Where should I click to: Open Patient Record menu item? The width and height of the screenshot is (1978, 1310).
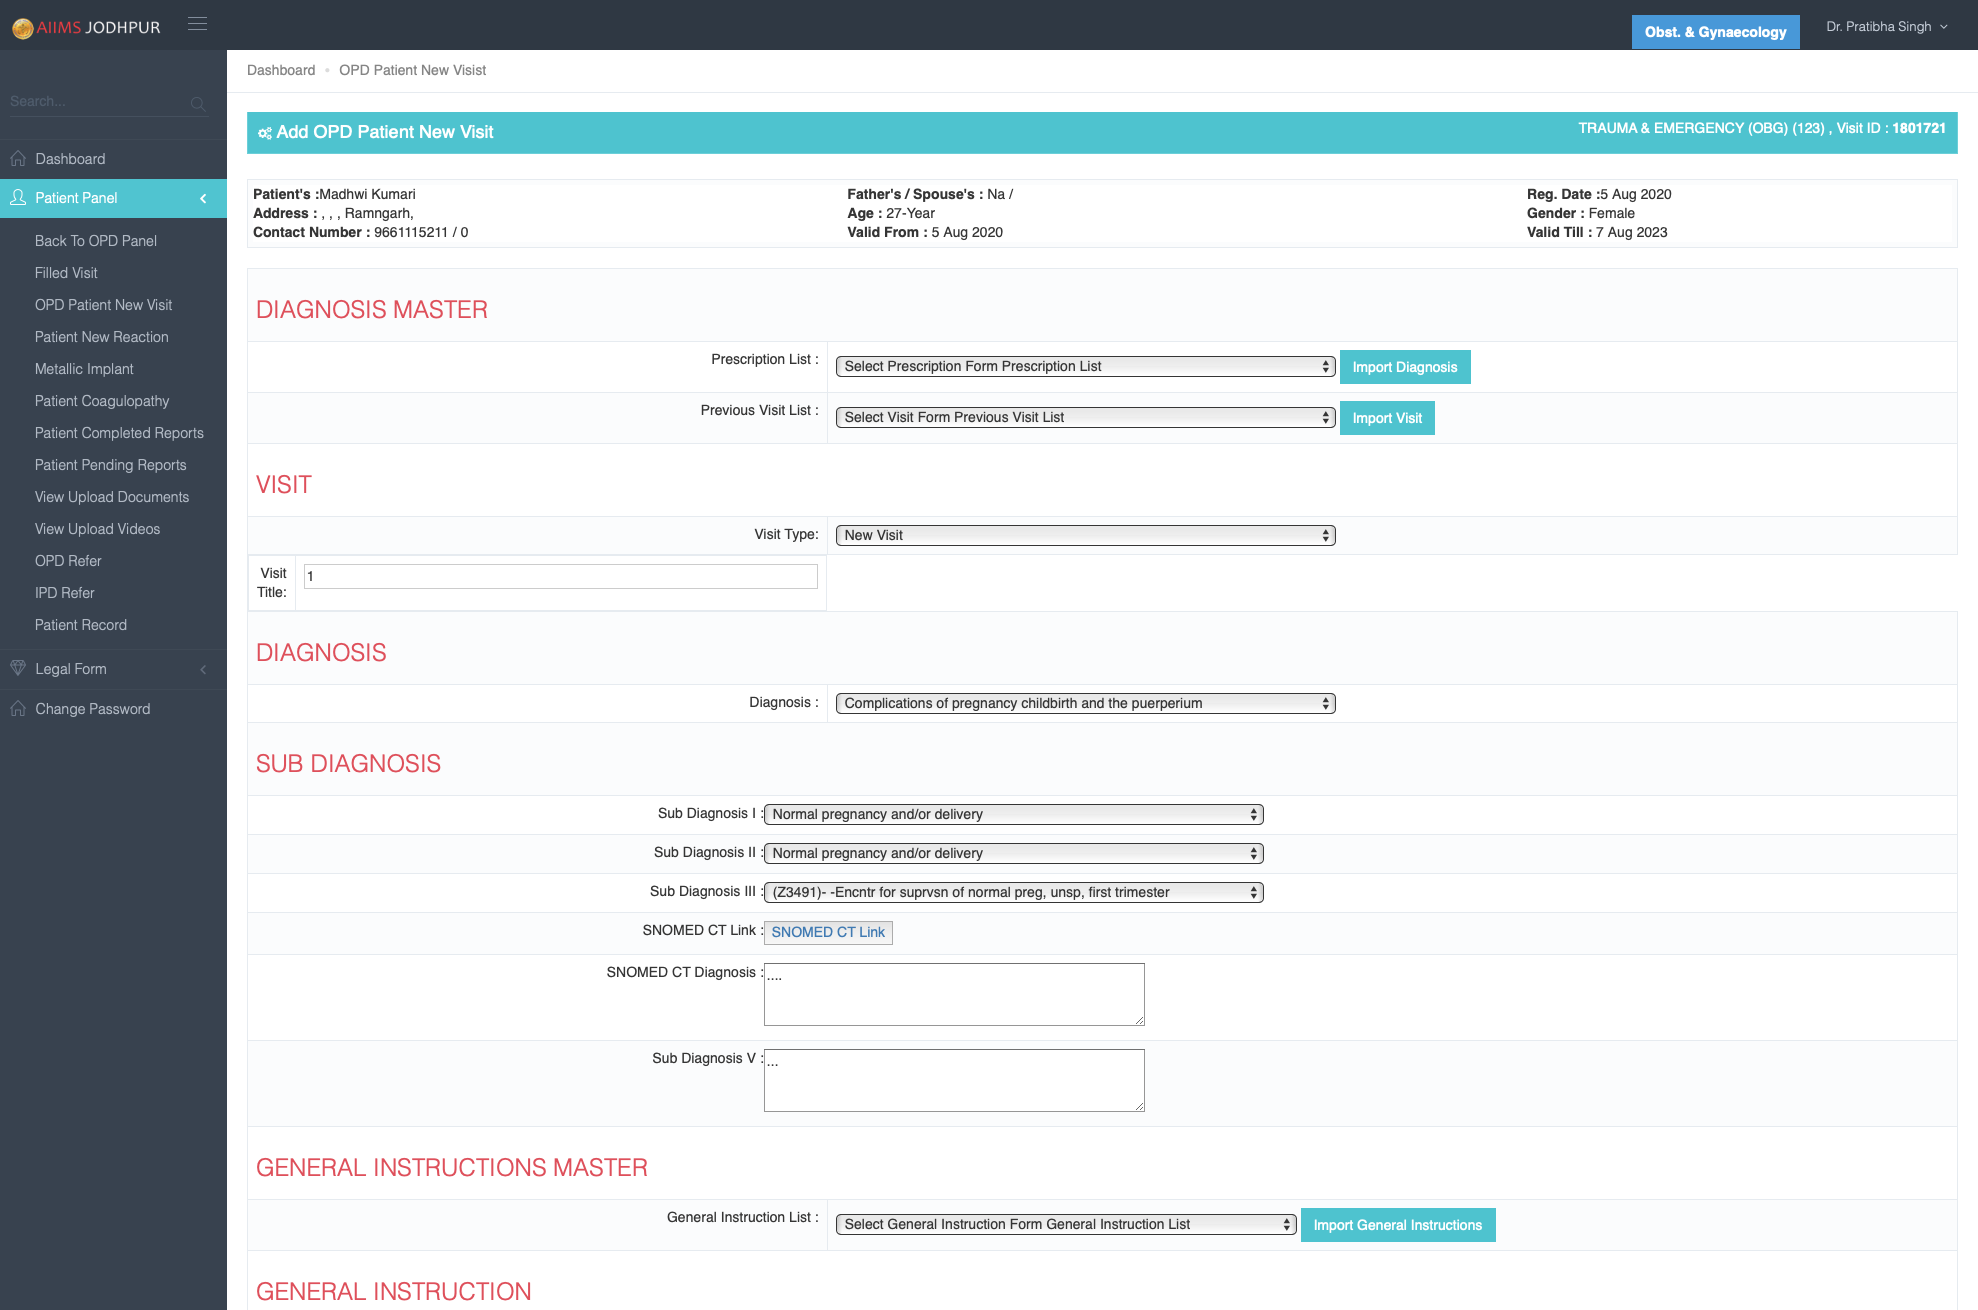tap(81, 625)
